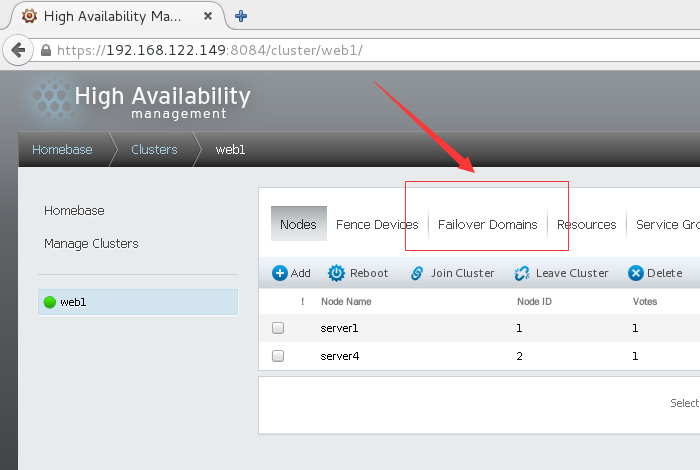Image resolution: width=700 pixels, height=470 pixels.
Task: Click the Reboot power icon
Action: (x=337, y=273)
